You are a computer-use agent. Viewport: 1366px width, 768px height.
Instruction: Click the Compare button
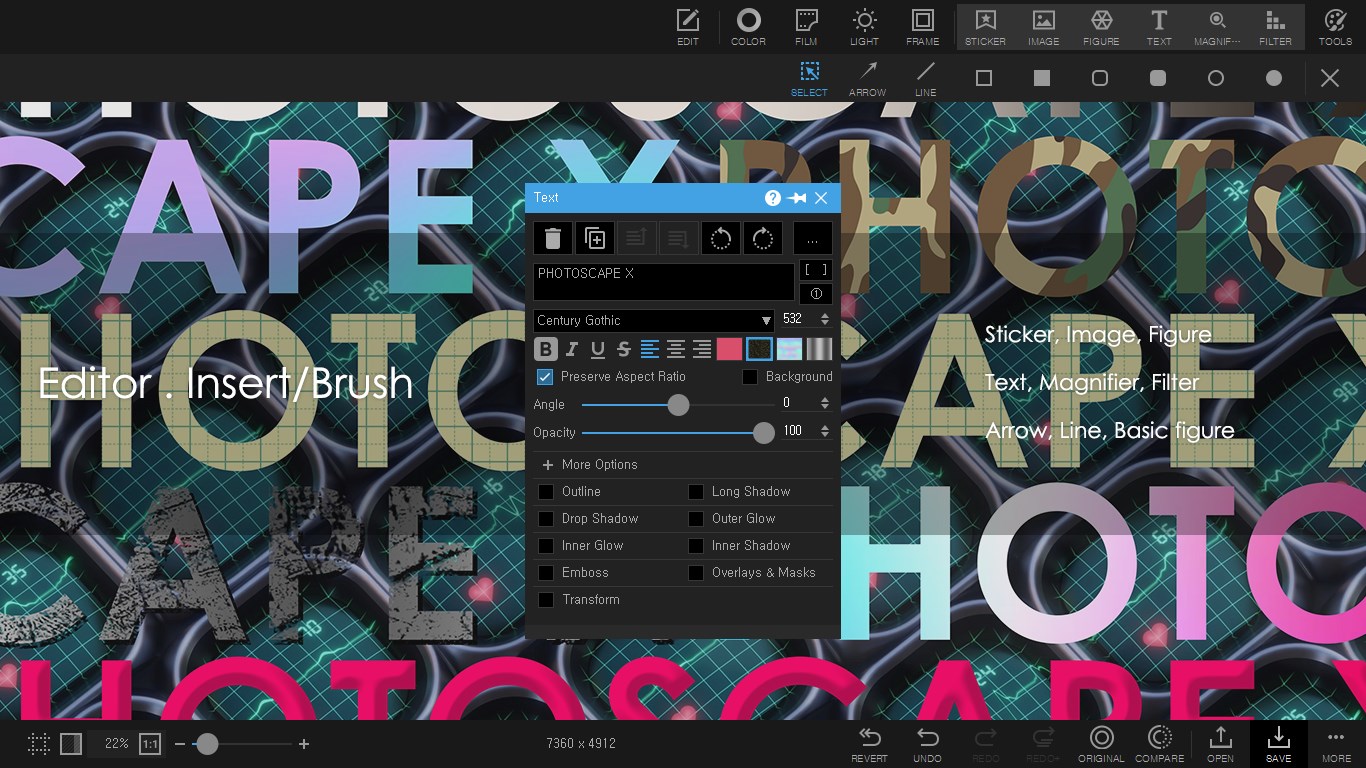1159,744
